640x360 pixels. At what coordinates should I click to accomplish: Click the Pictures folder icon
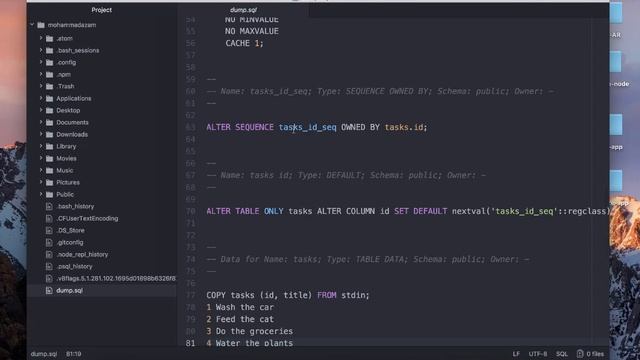point(49,182)
